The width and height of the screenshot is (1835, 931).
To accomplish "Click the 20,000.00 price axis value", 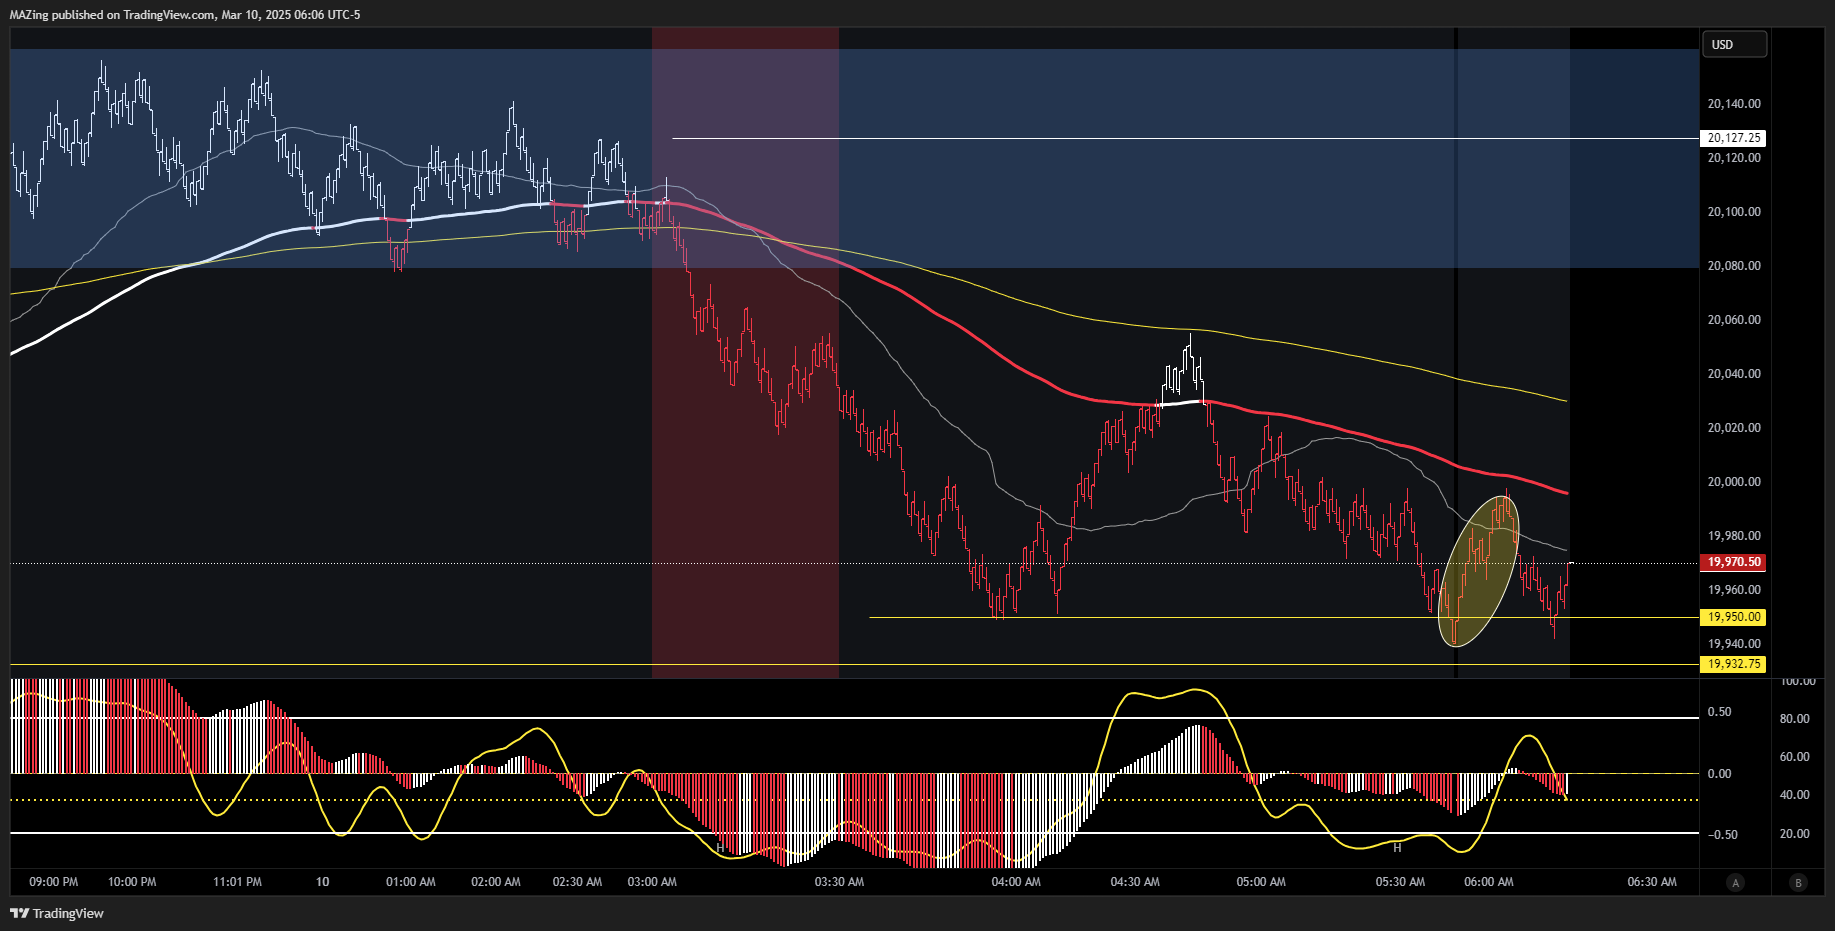I will (1734, 482).
